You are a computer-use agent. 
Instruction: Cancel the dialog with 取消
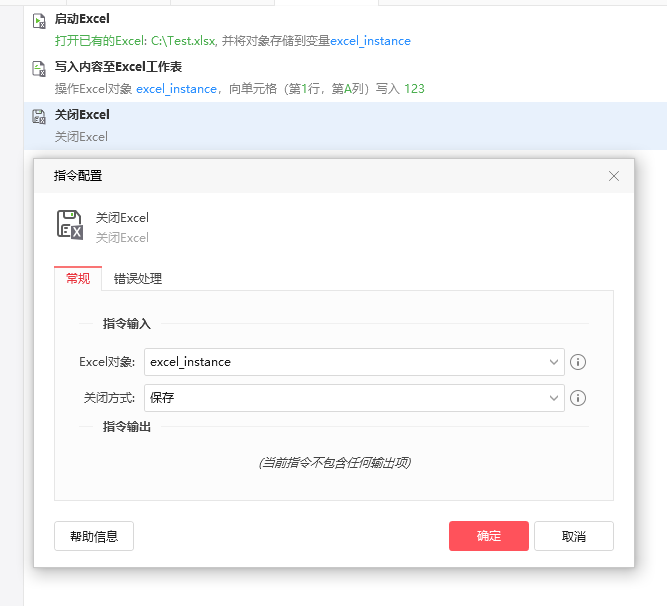point(574,536)
